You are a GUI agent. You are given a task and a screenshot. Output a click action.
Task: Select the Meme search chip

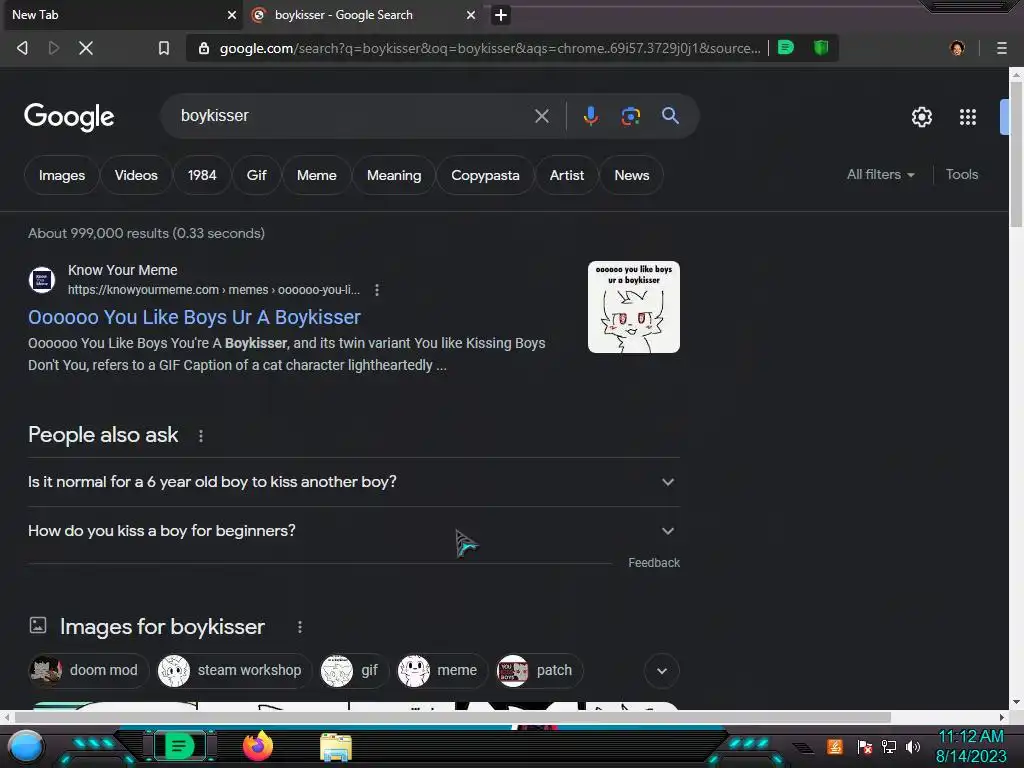(x=316, y=175)
